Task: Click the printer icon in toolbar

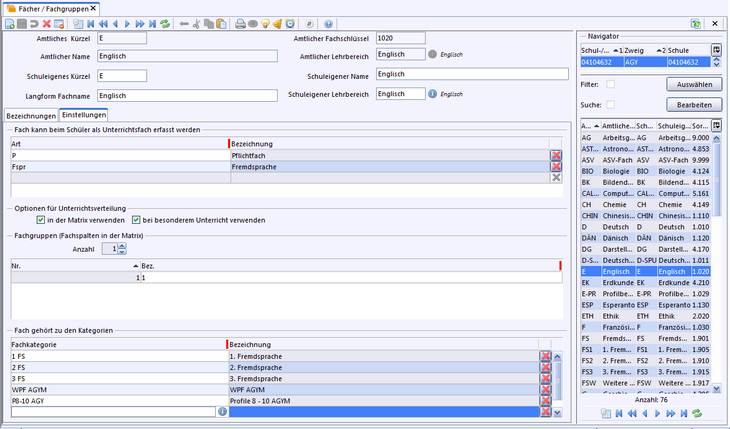Action: 240,23
